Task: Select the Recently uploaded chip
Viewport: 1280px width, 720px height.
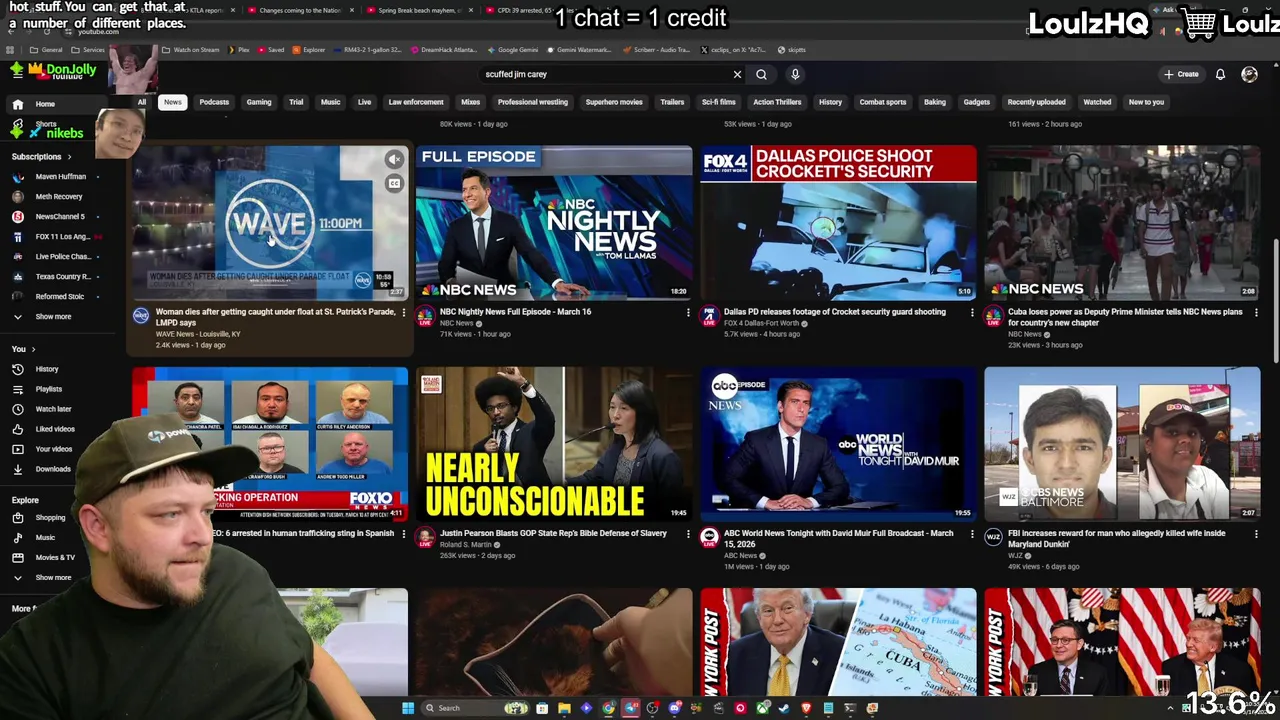Action: (1036, 102)
